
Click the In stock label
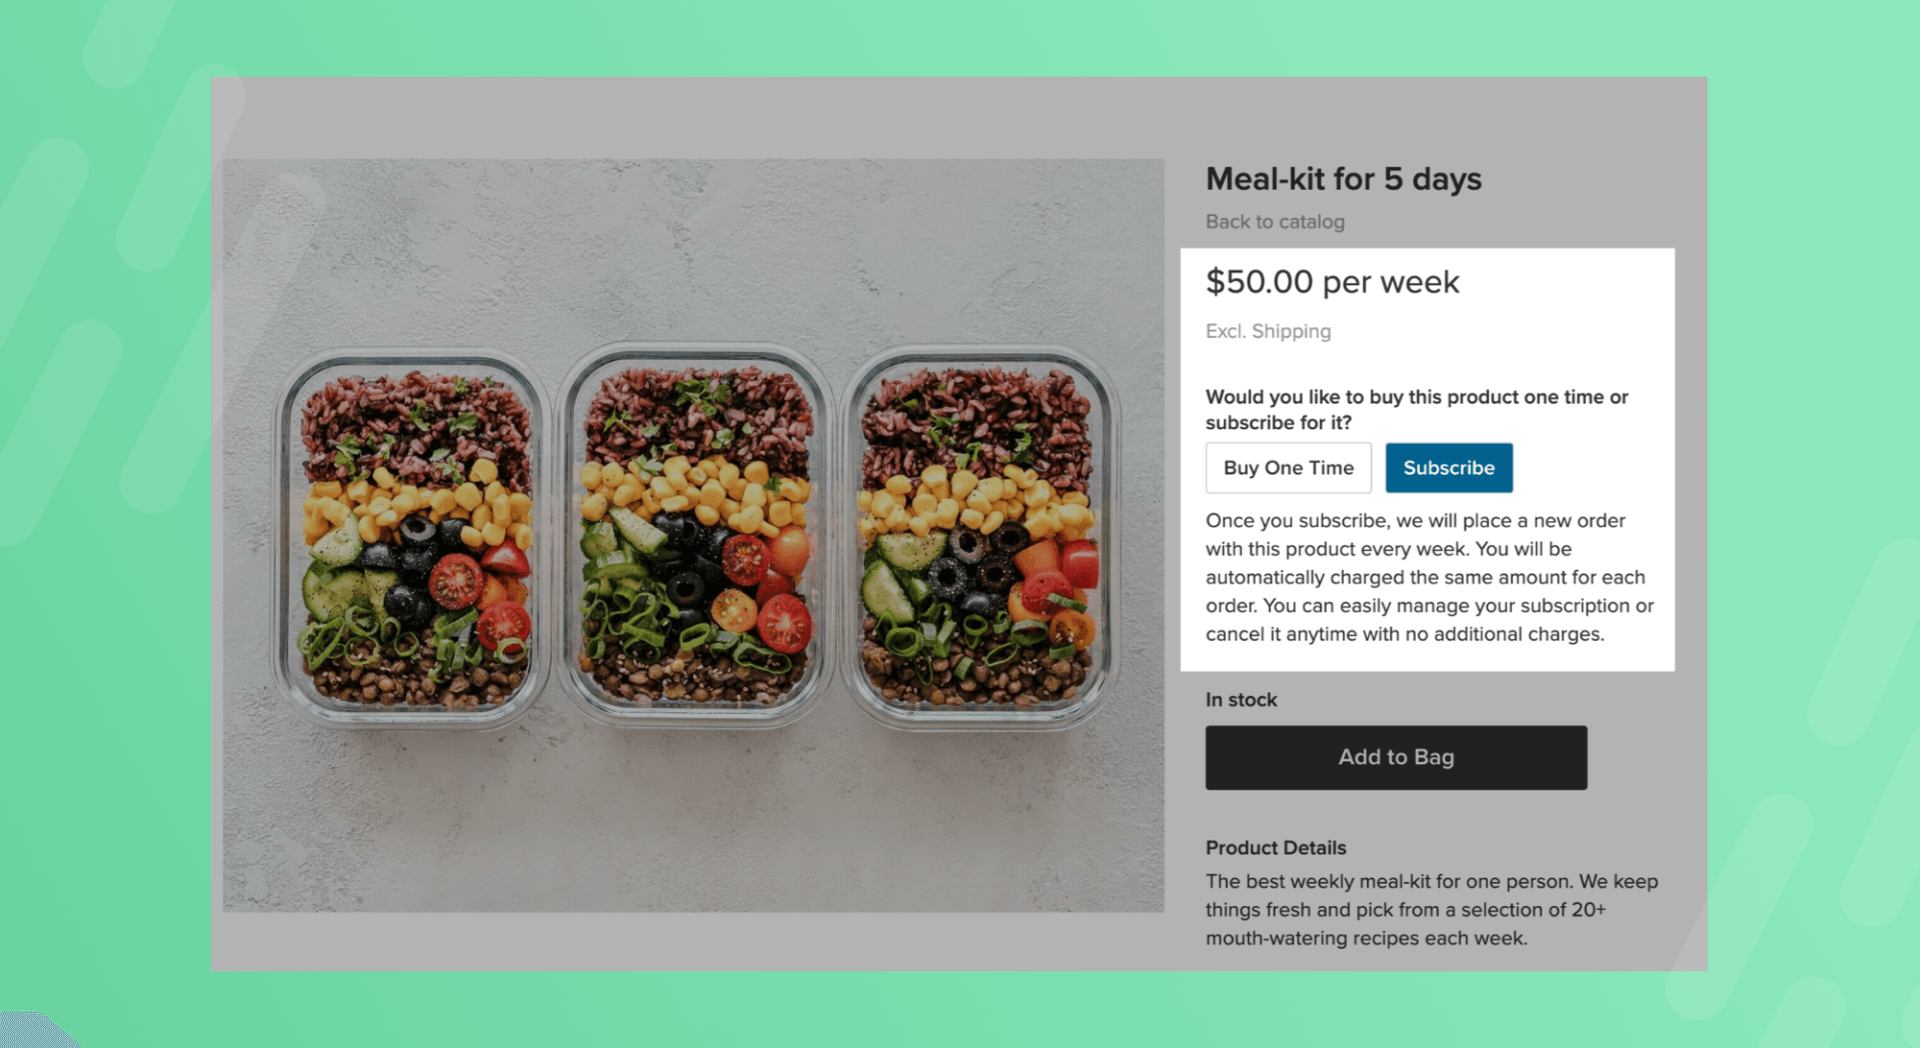[1241, 700]
